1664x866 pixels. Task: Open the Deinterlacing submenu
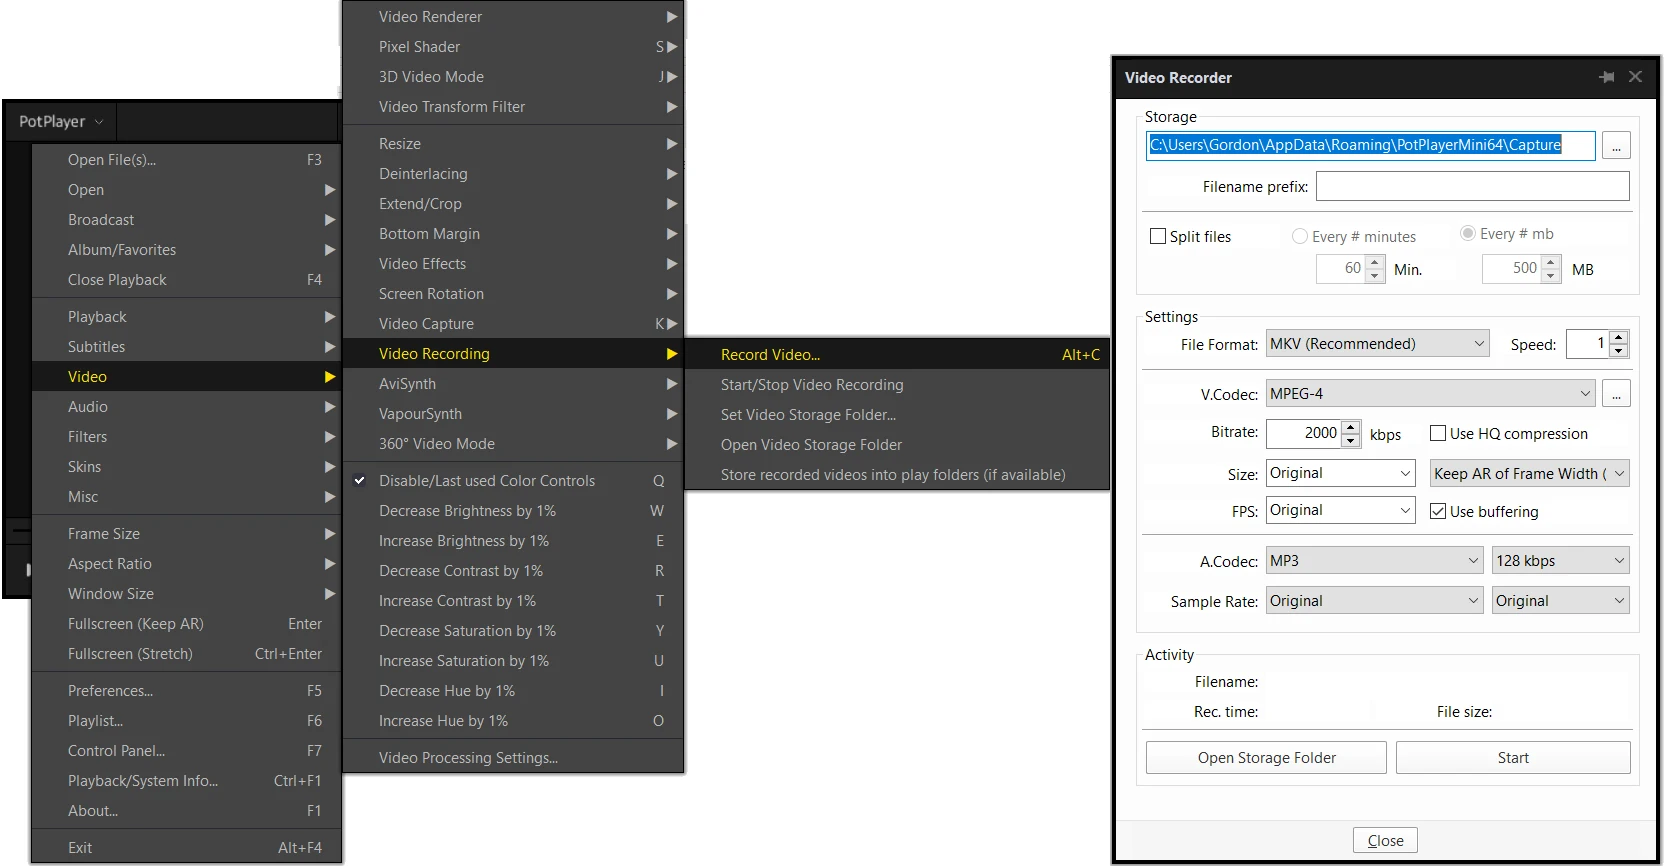pos(513,174)
